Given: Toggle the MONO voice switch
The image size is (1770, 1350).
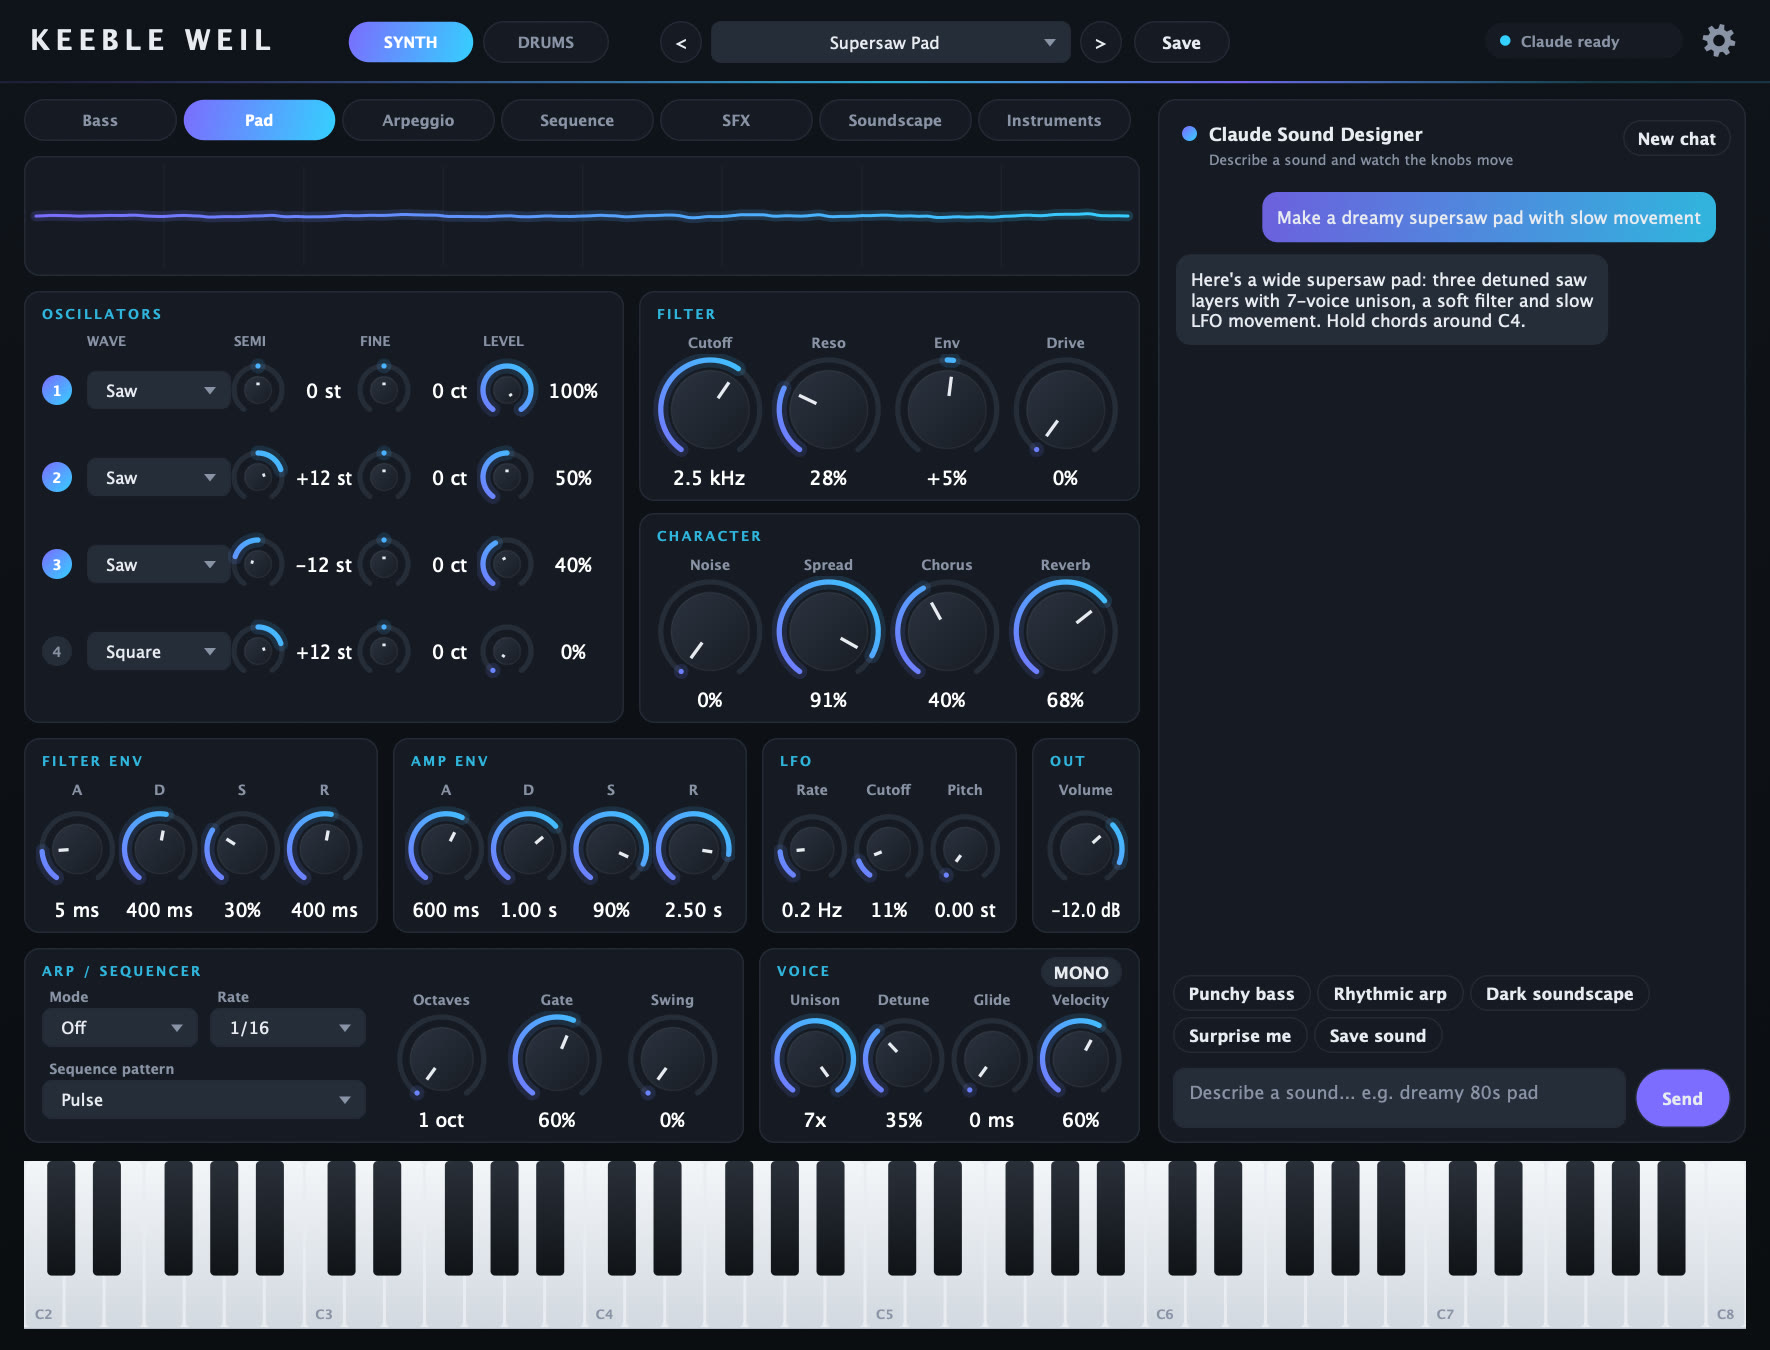Looking at the screenshot, I should click(1081, 972).
